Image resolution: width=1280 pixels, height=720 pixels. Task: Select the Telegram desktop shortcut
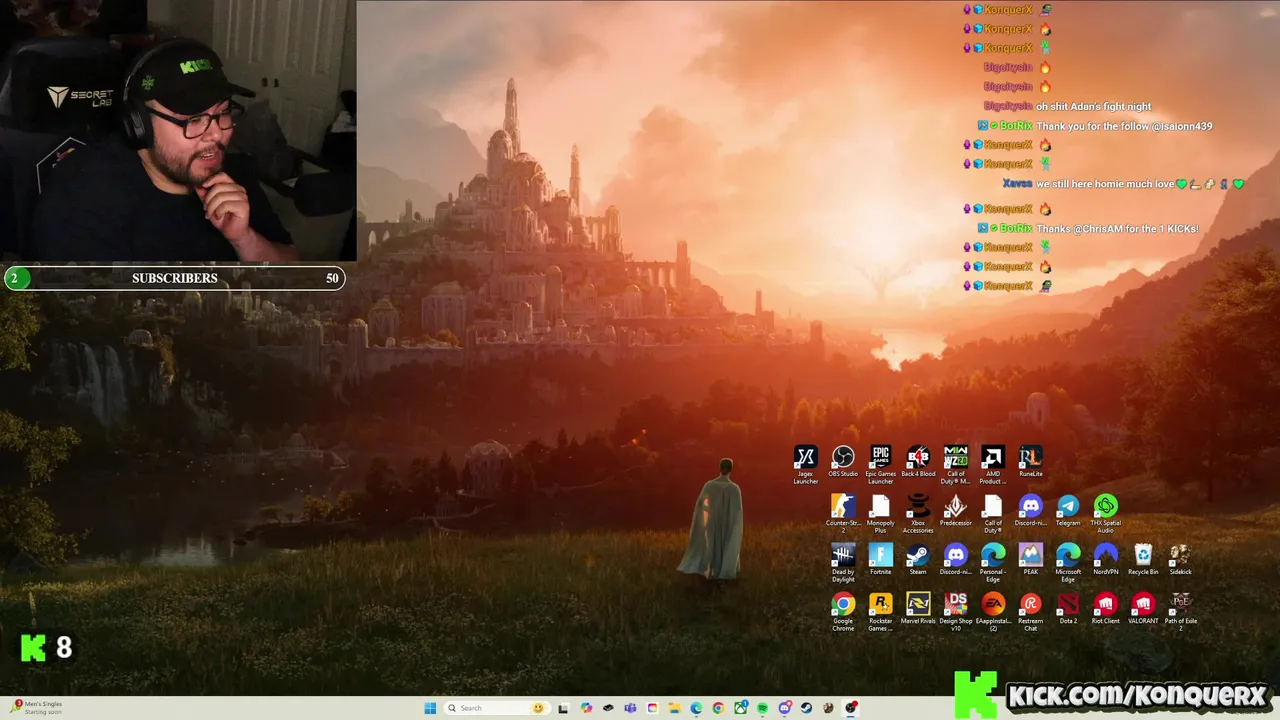click(x=1068, y=511)
